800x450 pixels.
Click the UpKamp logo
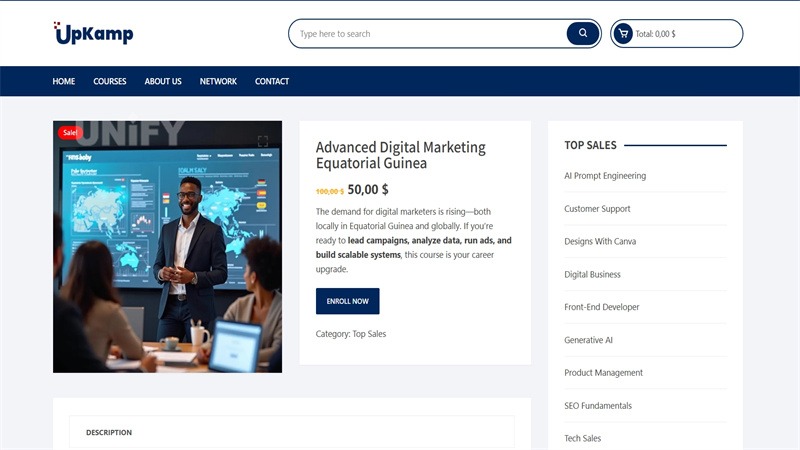click(x=93, y=33)
